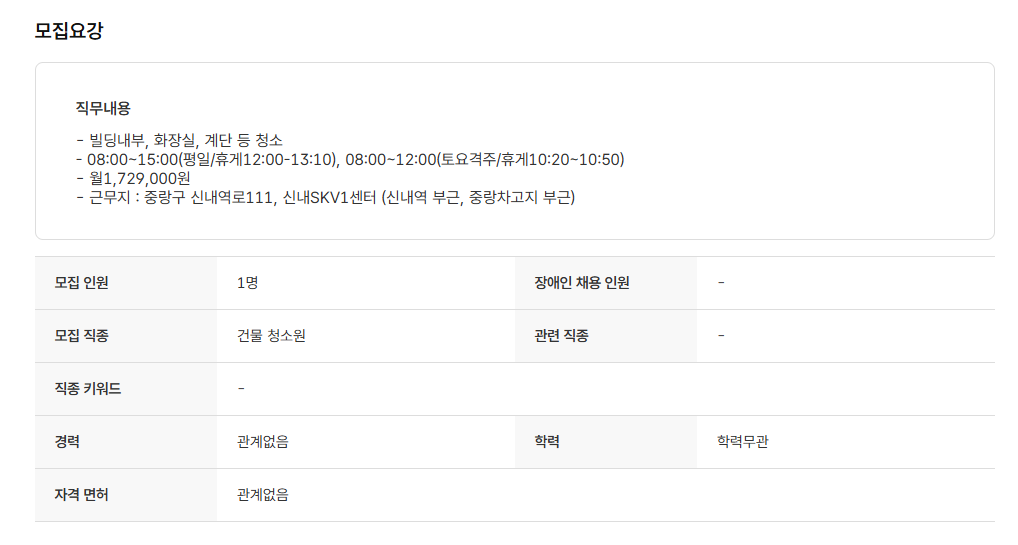Click the 자격 면허 label cell
The width and height of the screenshot is (1018, 545).
82,495
